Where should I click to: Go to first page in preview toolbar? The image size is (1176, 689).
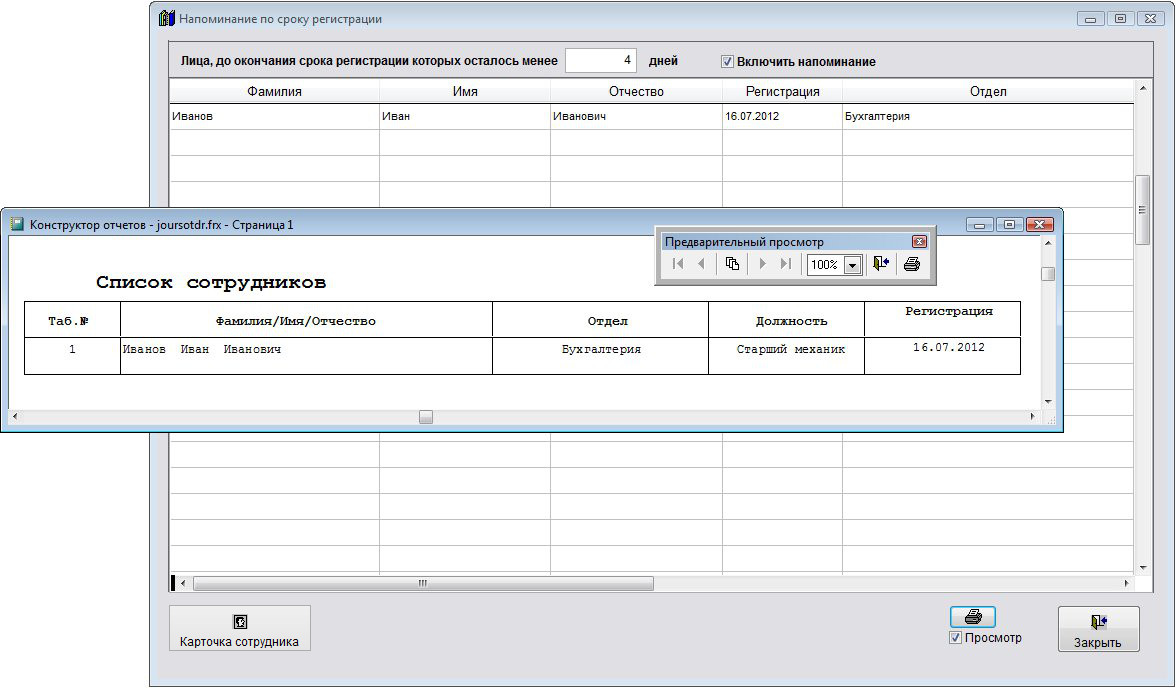point(678,264)
